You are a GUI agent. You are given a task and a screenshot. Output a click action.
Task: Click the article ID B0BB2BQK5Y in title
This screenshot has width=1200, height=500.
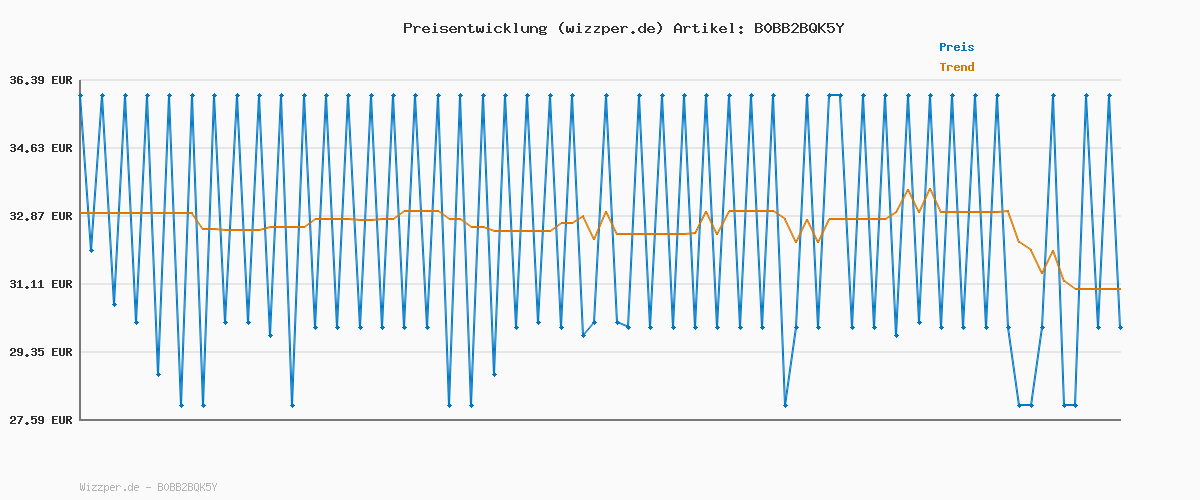[x=798, y=28]
